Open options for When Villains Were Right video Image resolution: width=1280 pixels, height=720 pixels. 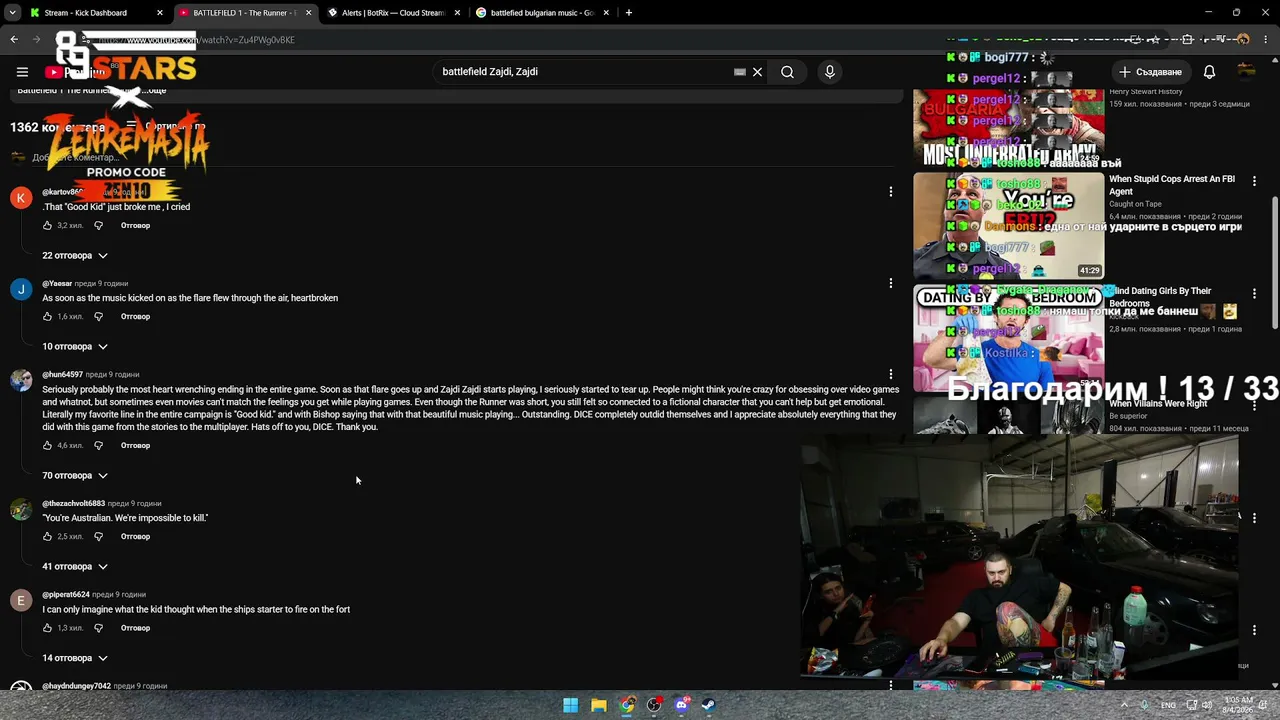(x=1254, y=405)
